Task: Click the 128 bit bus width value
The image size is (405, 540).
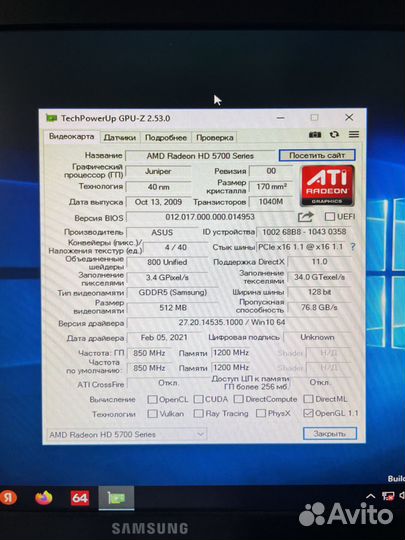Action: [320, 292]
